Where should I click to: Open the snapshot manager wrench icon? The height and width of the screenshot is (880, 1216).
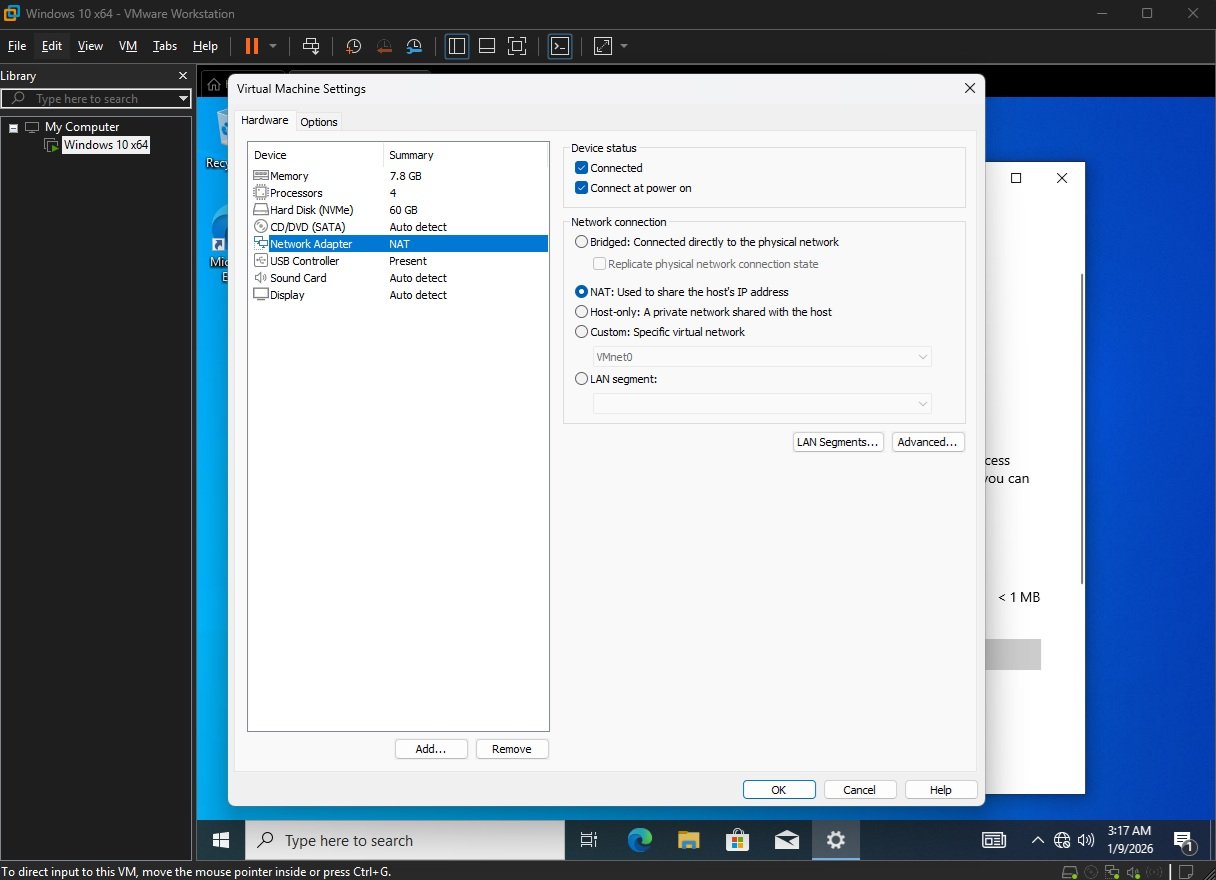(415, 46)
